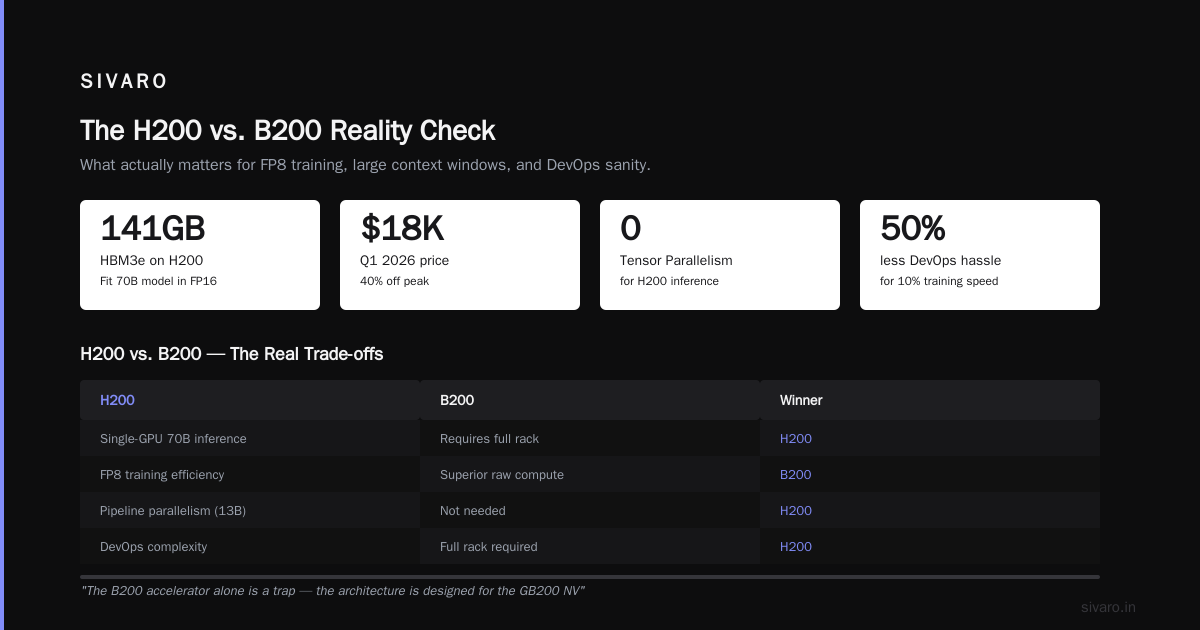Screen dimensions: 1200x630
Task: Click the 0 stat value
Action: [x=630, y=228]
